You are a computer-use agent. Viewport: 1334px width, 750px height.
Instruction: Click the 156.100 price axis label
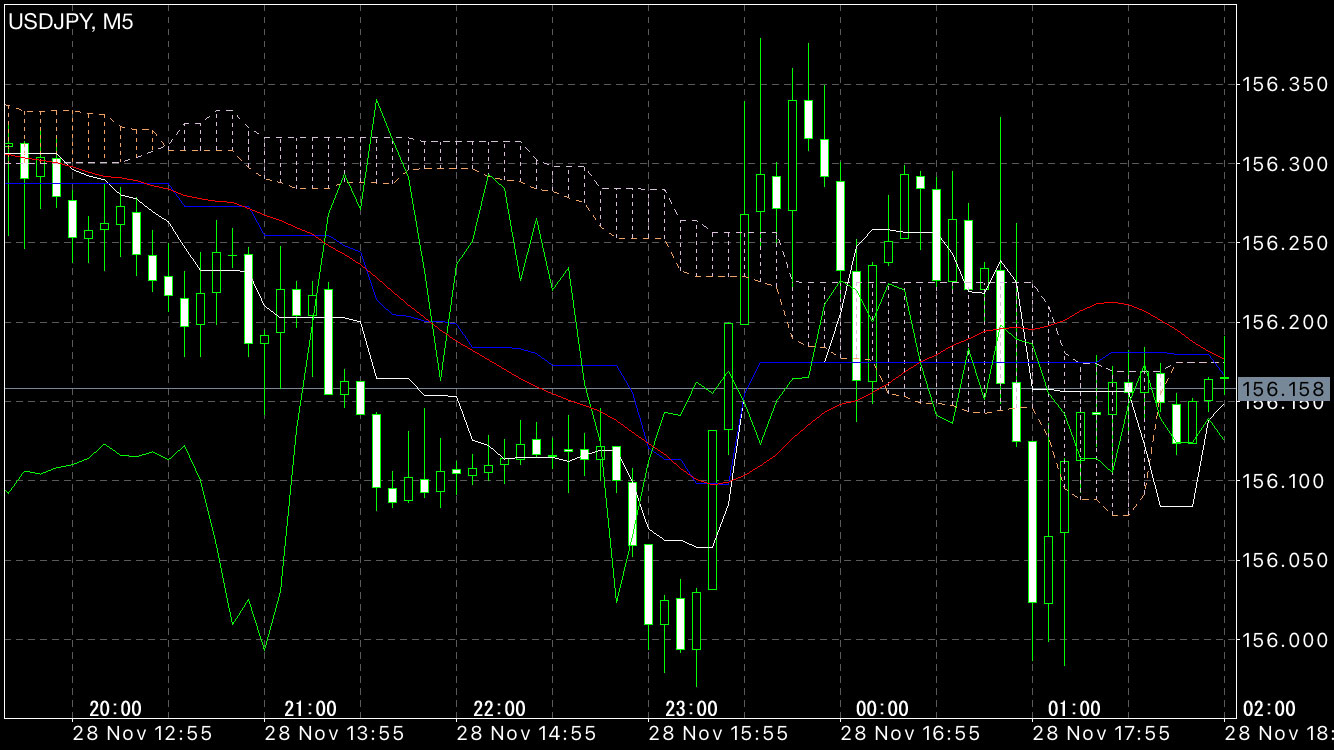[x=1282, y=481]
